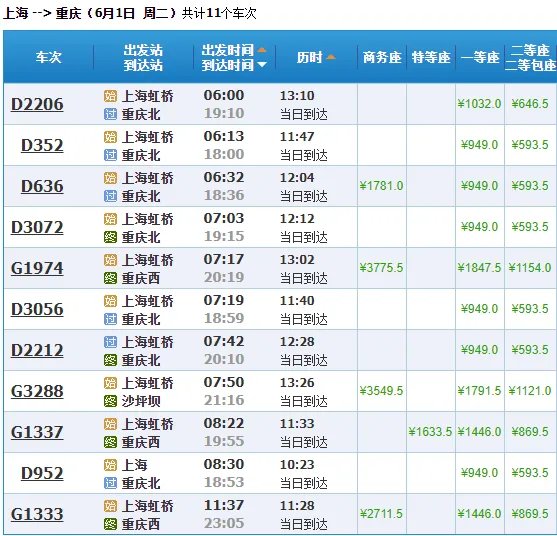Image resolution: width=557 pixels, height=536 pixels.
Task: Click pass-through 过 icon in D636 row
Action: pos(110,196)
